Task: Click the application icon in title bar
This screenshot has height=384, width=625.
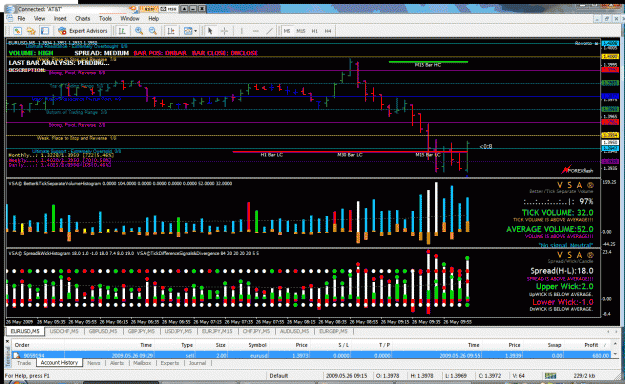Action: coord(11,9)
